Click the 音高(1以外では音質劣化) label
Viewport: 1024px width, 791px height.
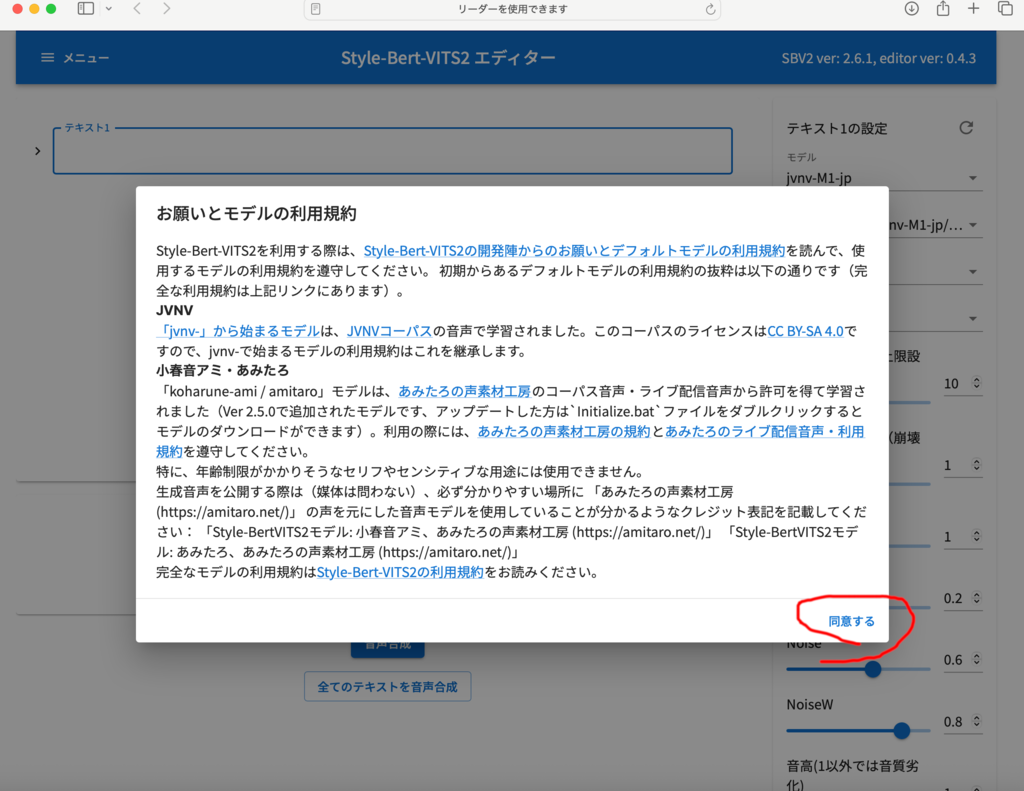(852, 775)
